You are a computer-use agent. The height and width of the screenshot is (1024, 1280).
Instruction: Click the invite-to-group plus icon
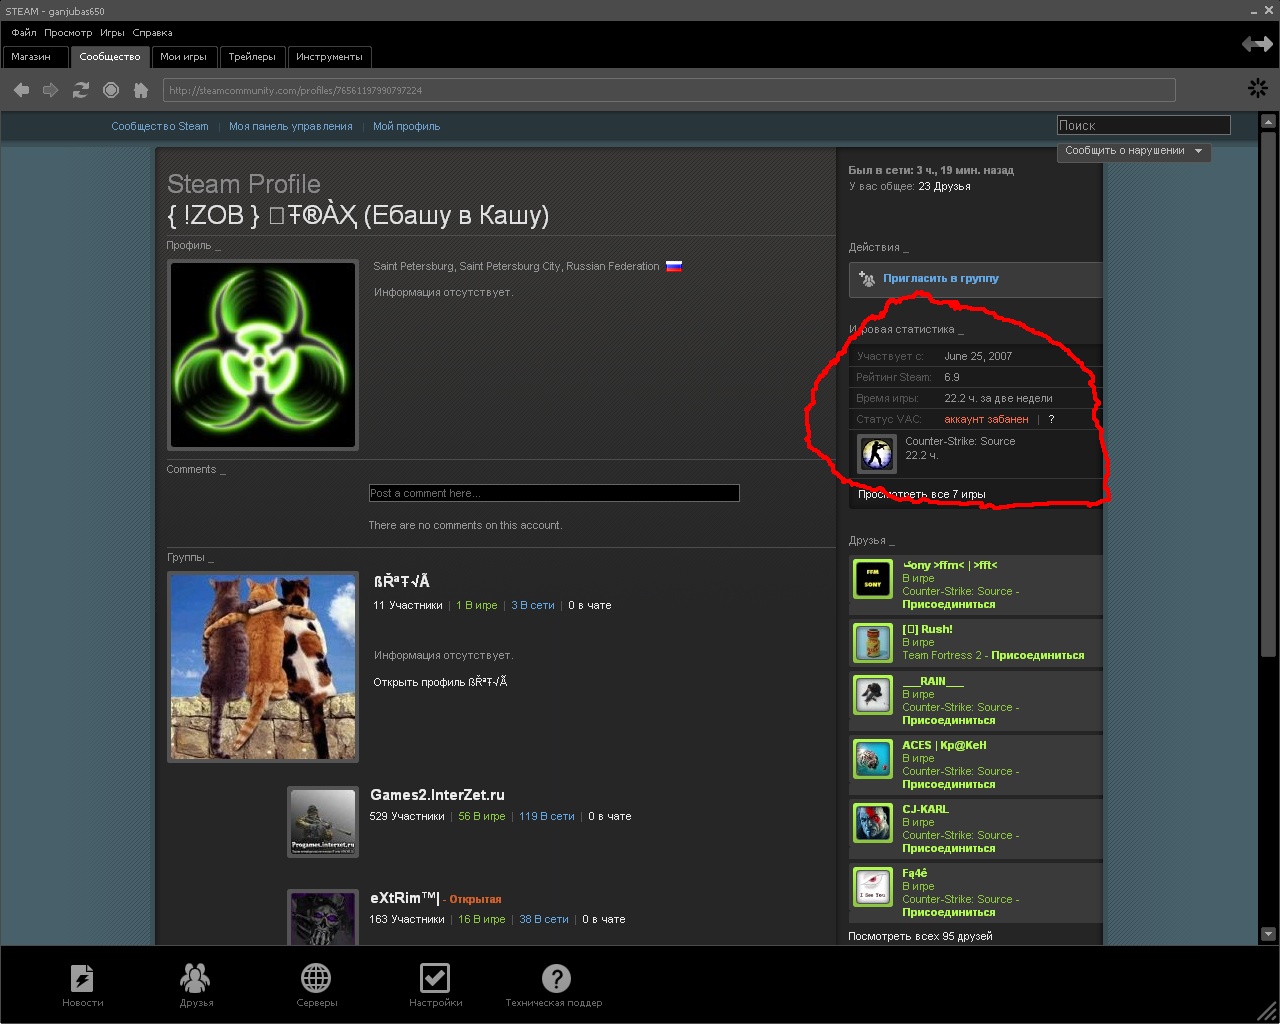[x=867, y=279]
